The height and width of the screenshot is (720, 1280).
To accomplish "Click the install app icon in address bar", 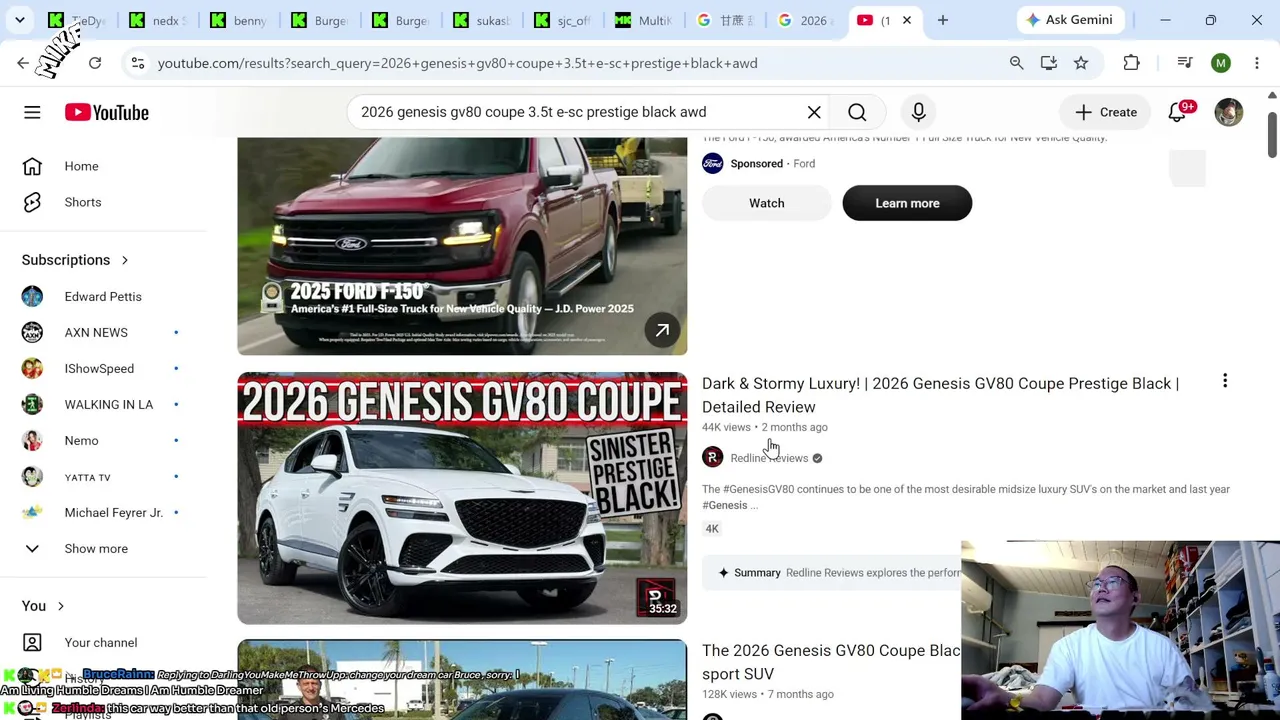I will [1048, 63].
